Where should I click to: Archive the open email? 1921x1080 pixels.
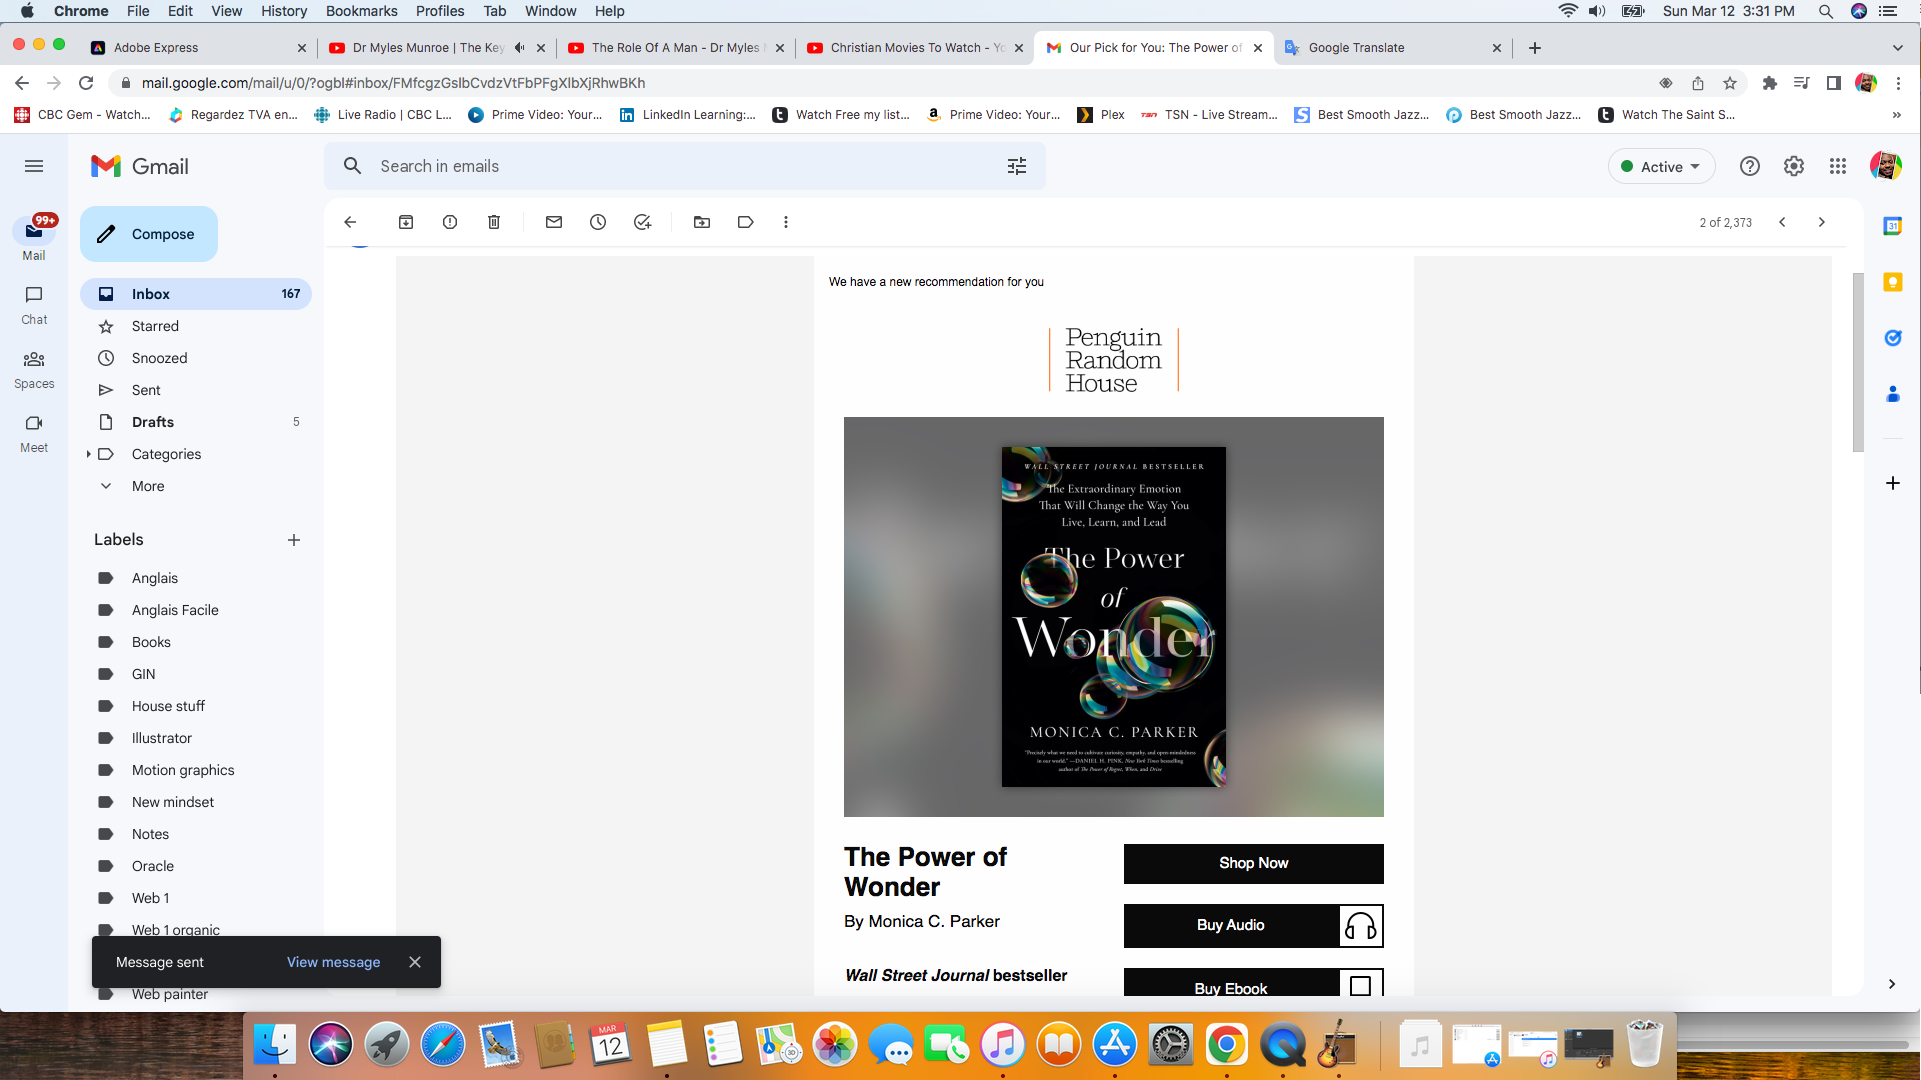point(406,222)
